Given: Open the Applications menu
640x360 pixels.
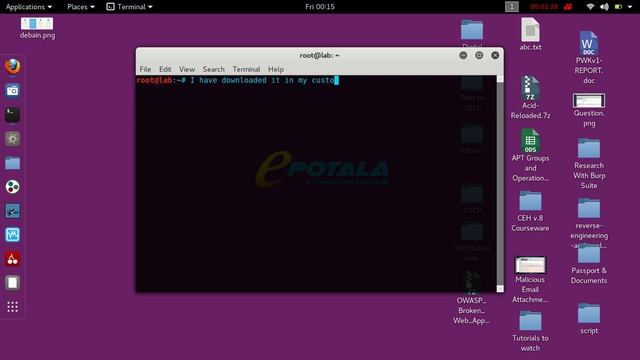Looking at the screenshot, I should point(29,7).
